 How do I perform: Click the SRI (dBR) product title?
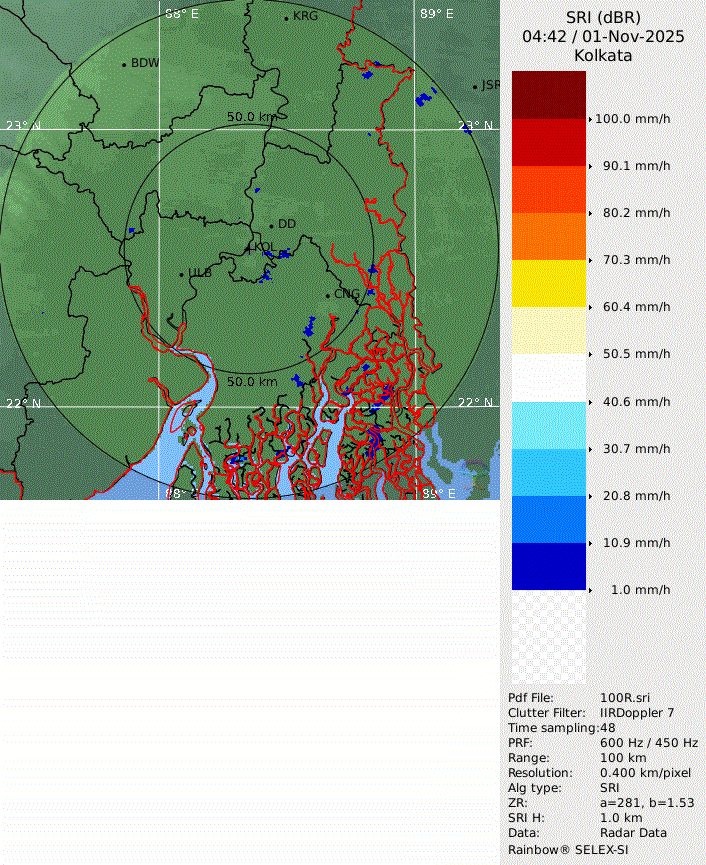tap(603, 17)
